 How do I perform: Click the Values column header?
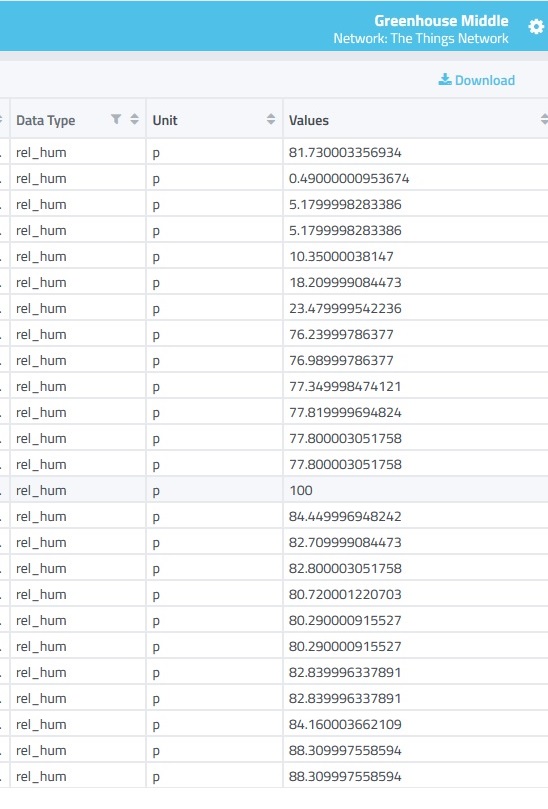tap(309, 120)
